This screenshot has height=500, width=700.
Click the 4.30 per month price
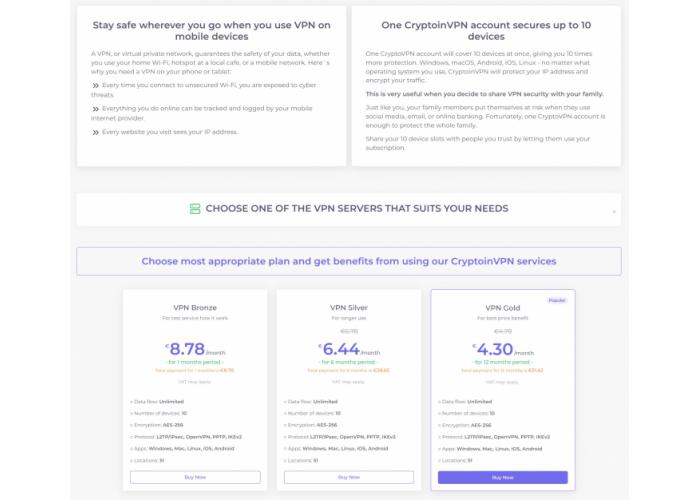point(503,349)
